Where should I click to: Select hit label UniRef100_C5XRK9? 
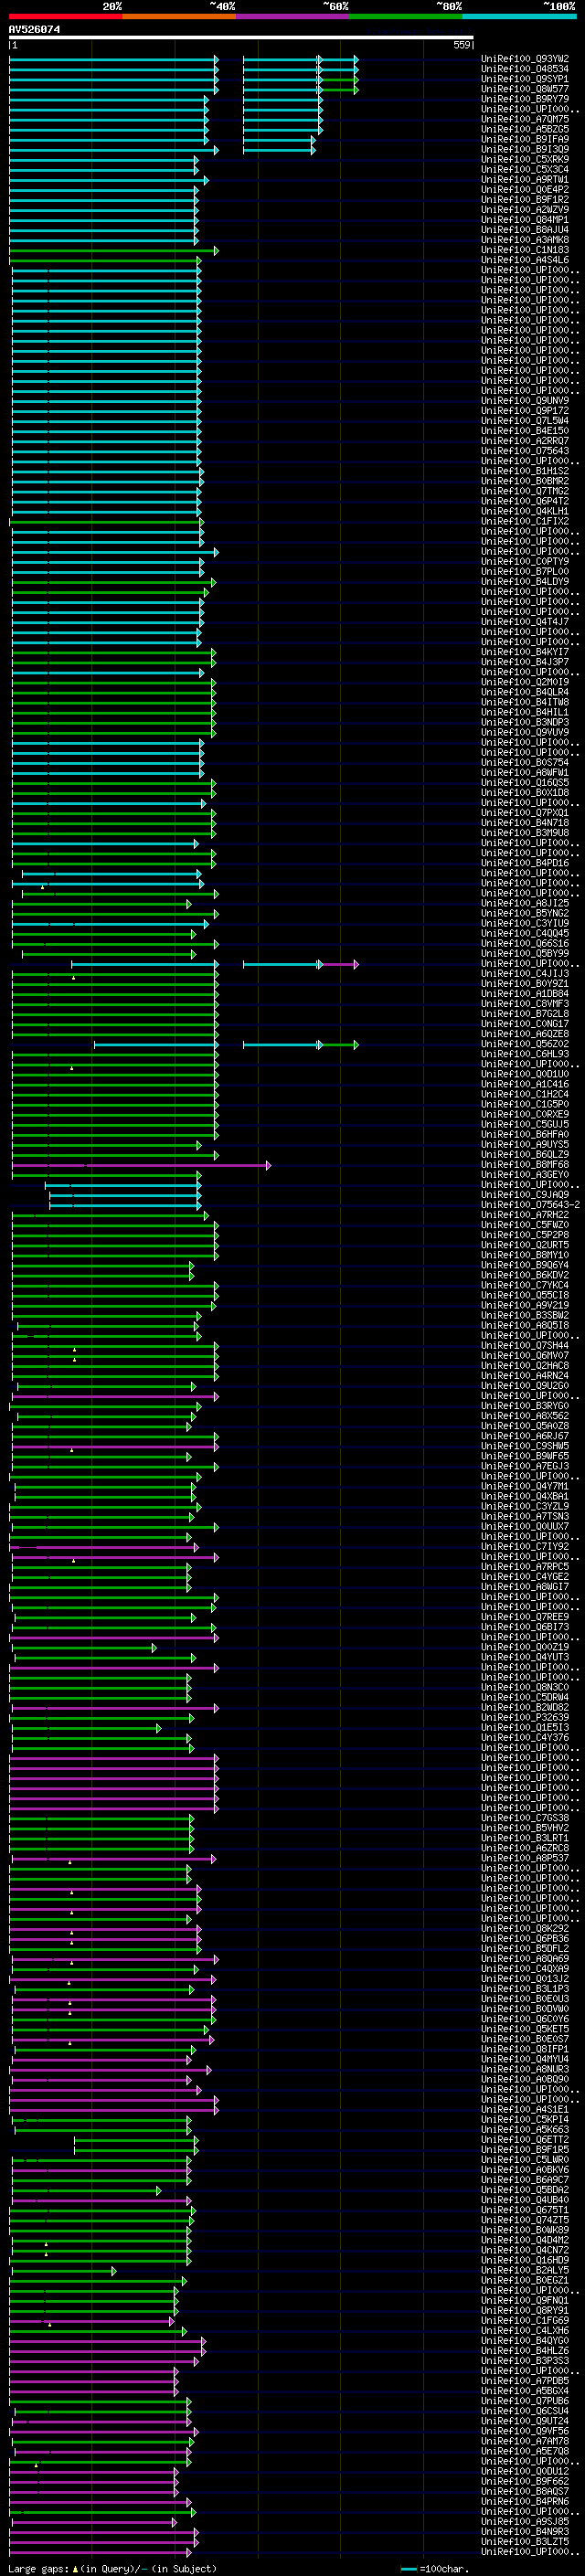[525, 159]
